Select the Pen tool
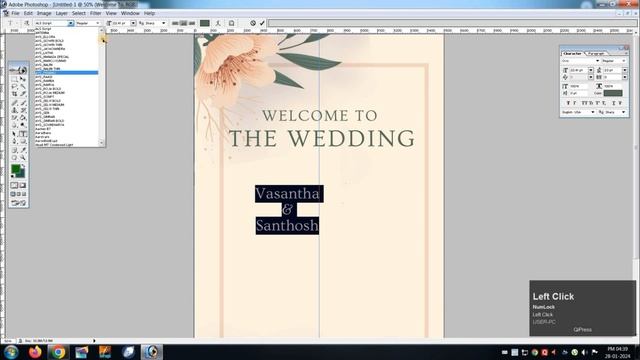The image size is (640, 360). [x=14, y=142]
